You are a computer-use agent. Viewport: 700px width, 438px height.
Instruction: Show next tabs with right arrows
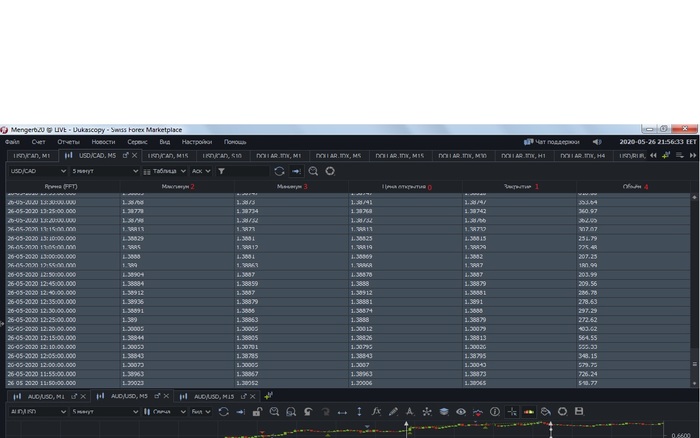pyautogui.click(x=693, y=155)
